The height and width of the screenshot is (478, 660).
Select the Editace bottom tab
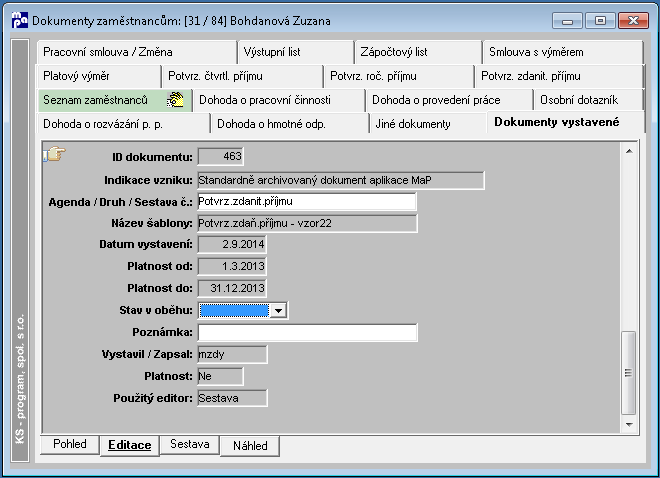click(130, 445)
